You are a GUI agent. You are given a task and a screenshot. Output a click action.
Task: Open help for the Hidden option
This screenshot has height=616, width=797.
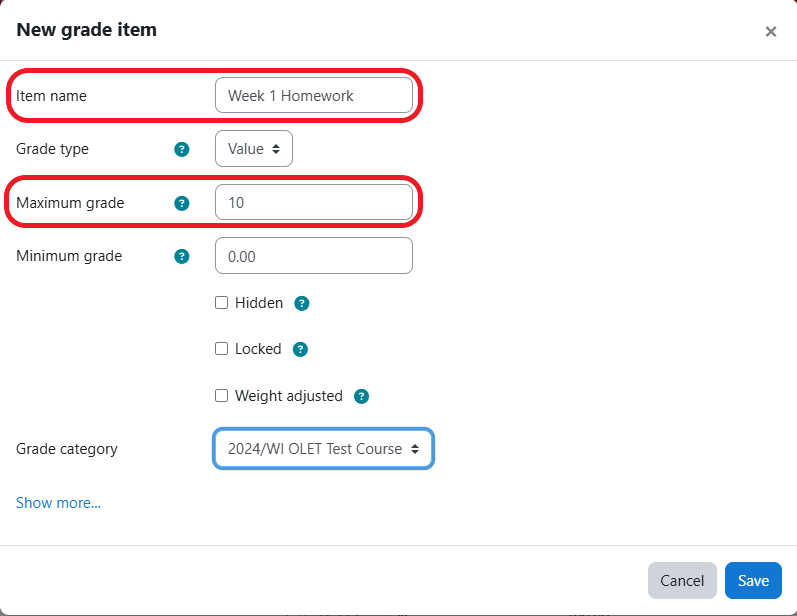pyautogui.click(x=302, y=303)
